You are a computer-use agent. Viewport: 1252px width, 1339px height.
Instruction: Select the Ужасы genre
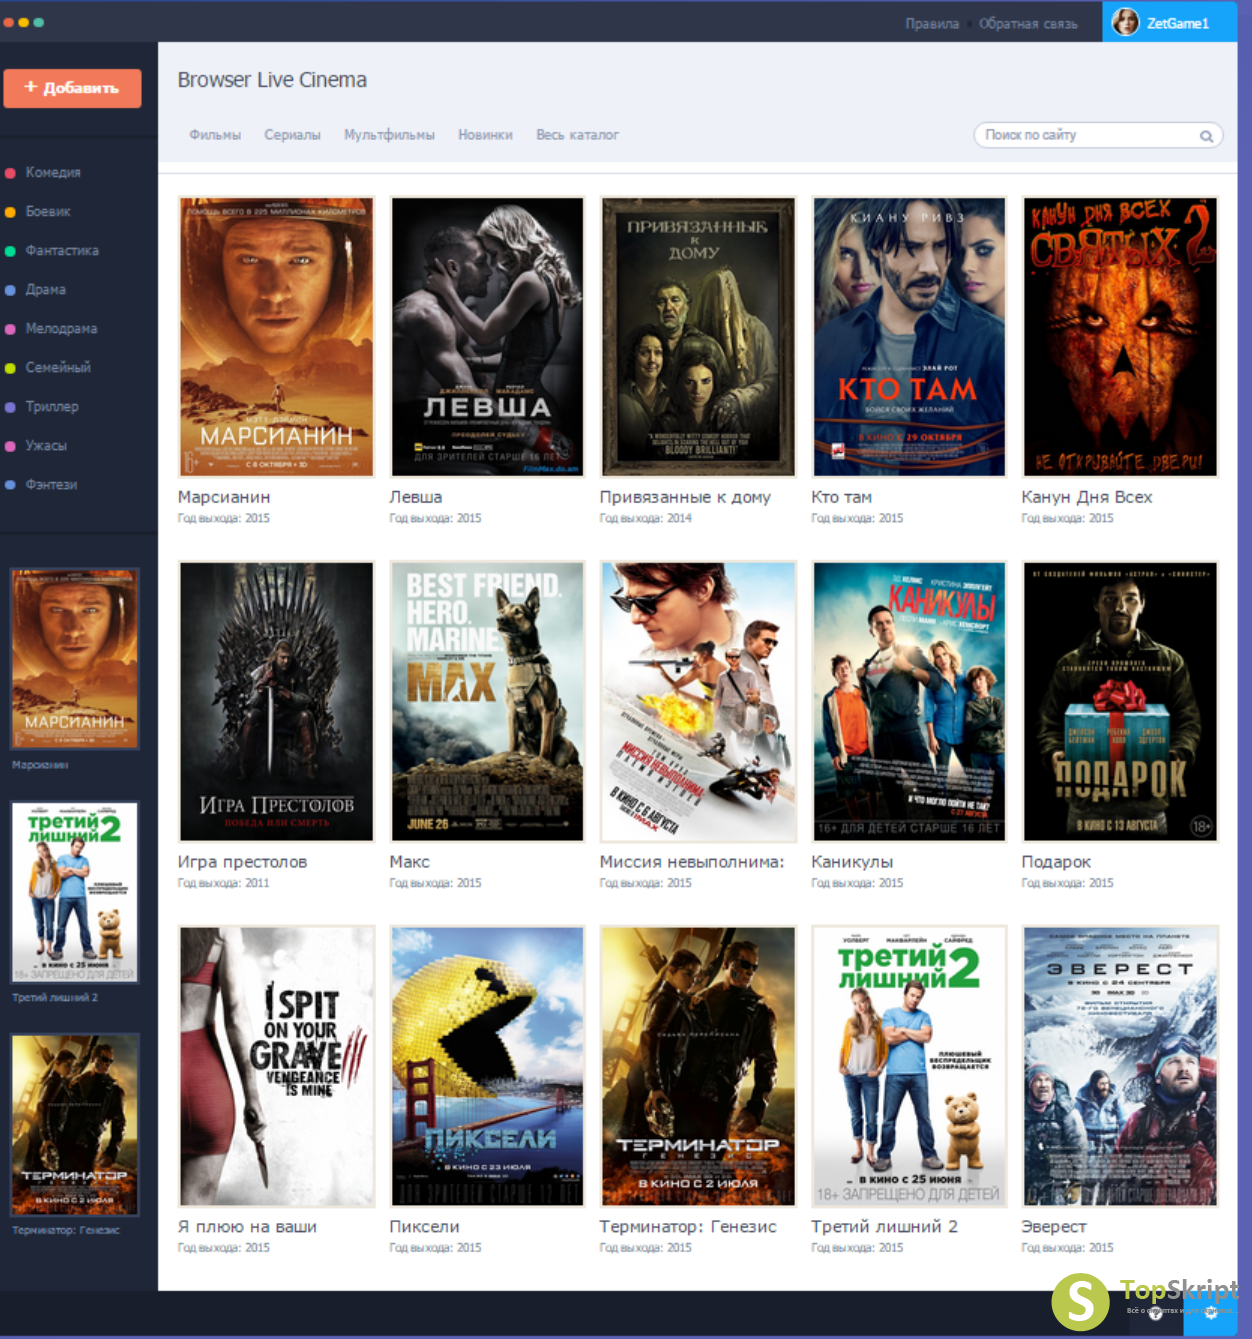click(x=46, y=445)
